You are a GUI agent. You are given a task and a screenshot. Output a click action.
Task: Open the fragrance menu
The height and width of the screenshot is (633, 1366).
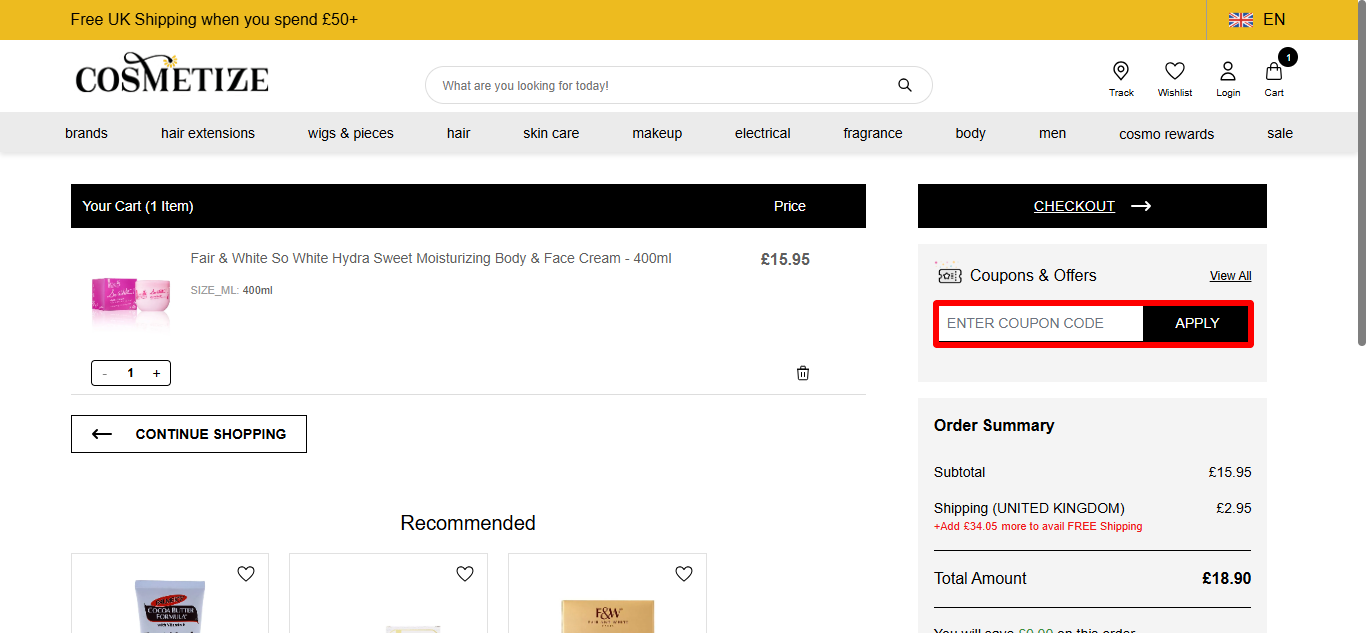point(873,133)
